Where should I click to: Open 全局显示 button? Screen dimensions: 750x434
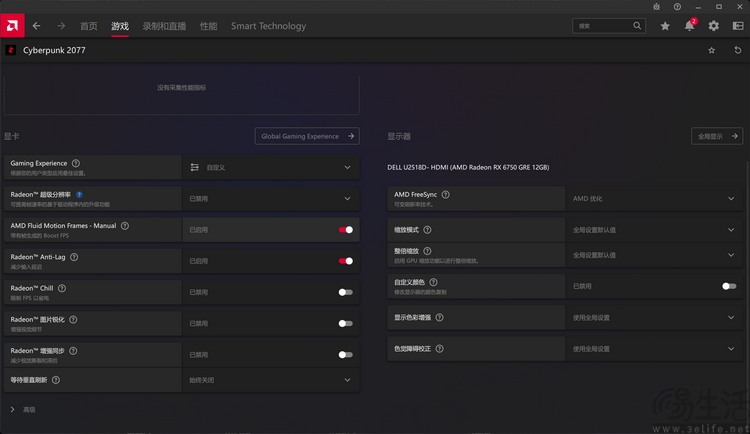(x=717, y=136)
